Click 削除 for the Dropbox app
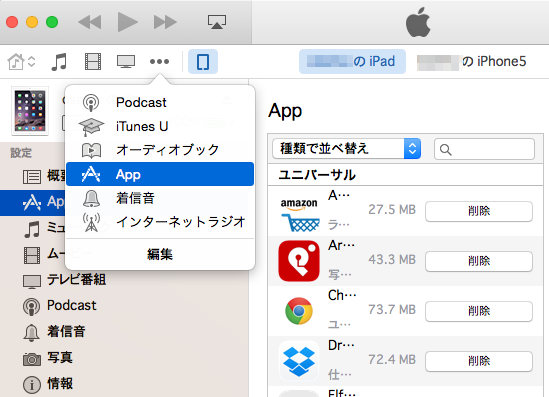The height and width of the screenshot is (397, 549). click(x=479, y=361)
